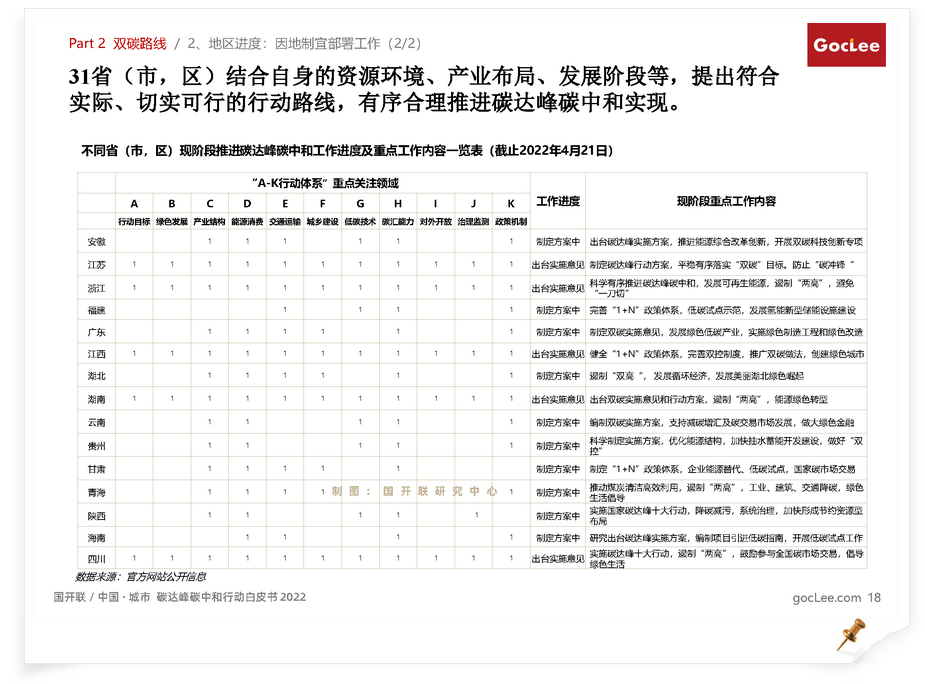
Task: Click the '绿色发展' column B sub-header
Action: point(171,221)
